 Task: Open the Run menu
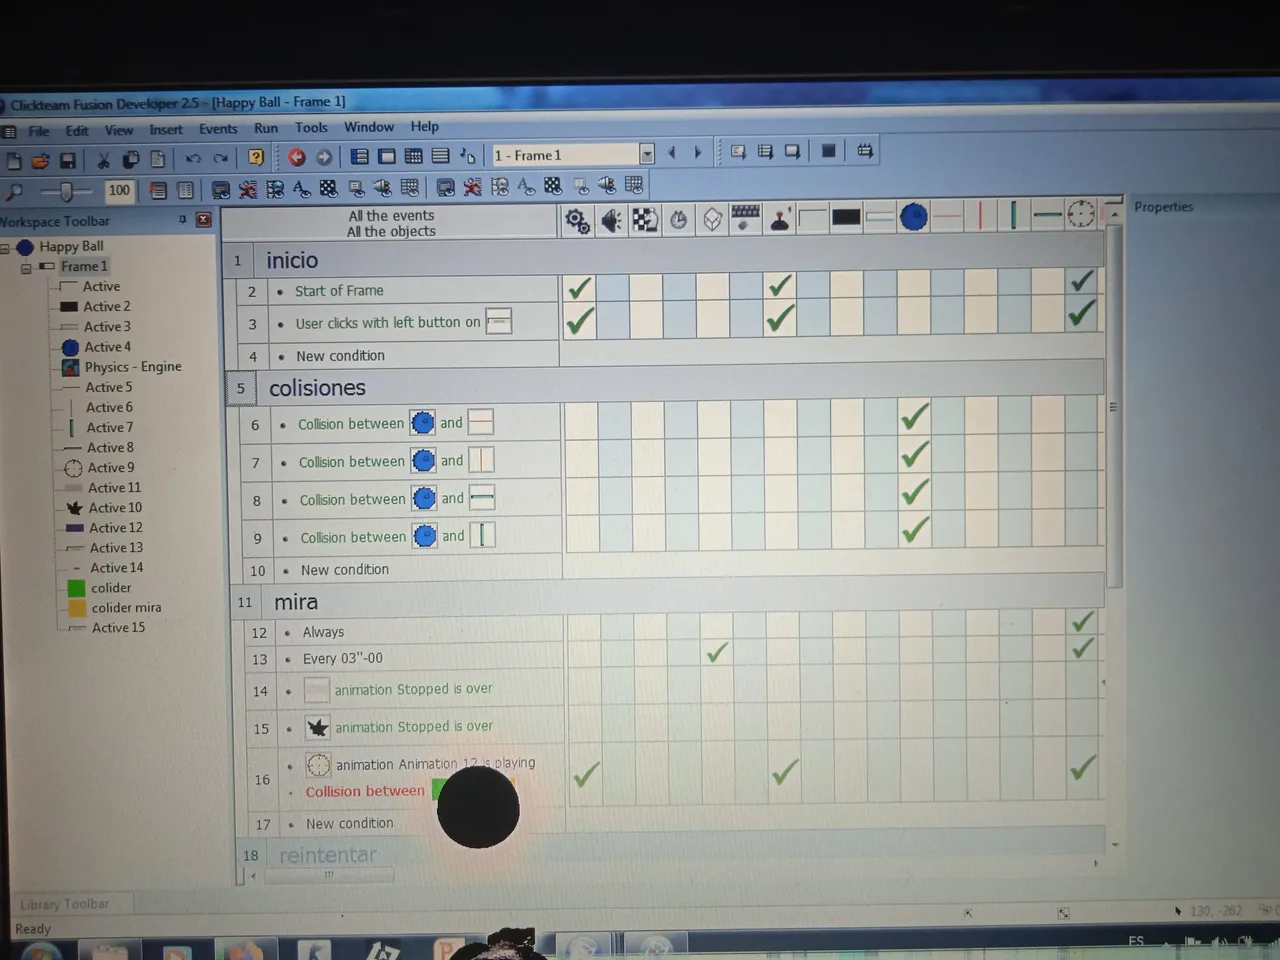point(266,128)
